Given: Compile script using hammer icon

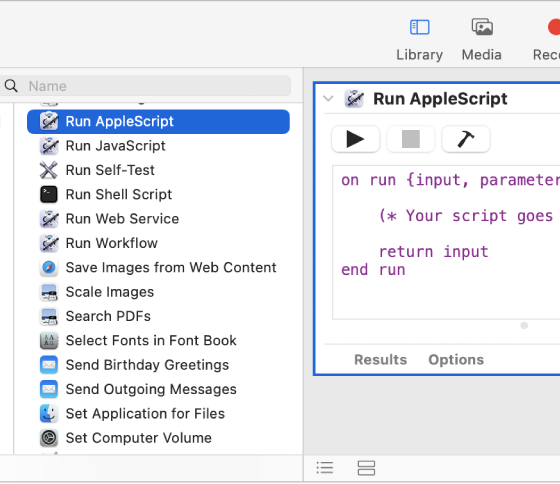Looking at the screenshot, I should click(466, 139).
